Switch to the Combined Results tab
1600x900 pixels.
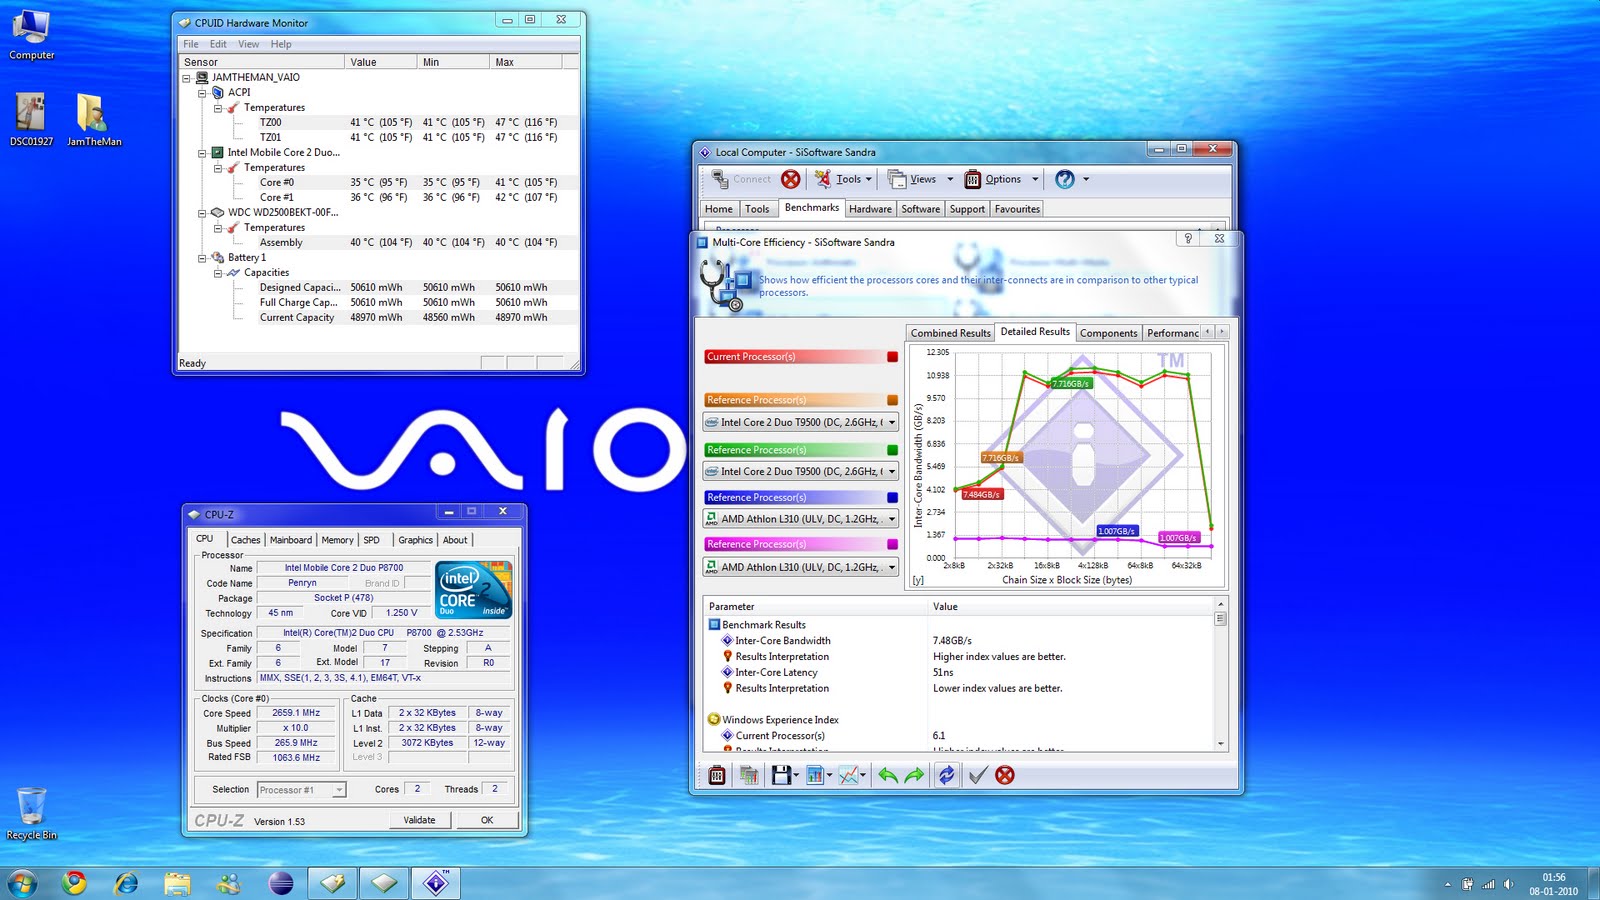950,333
